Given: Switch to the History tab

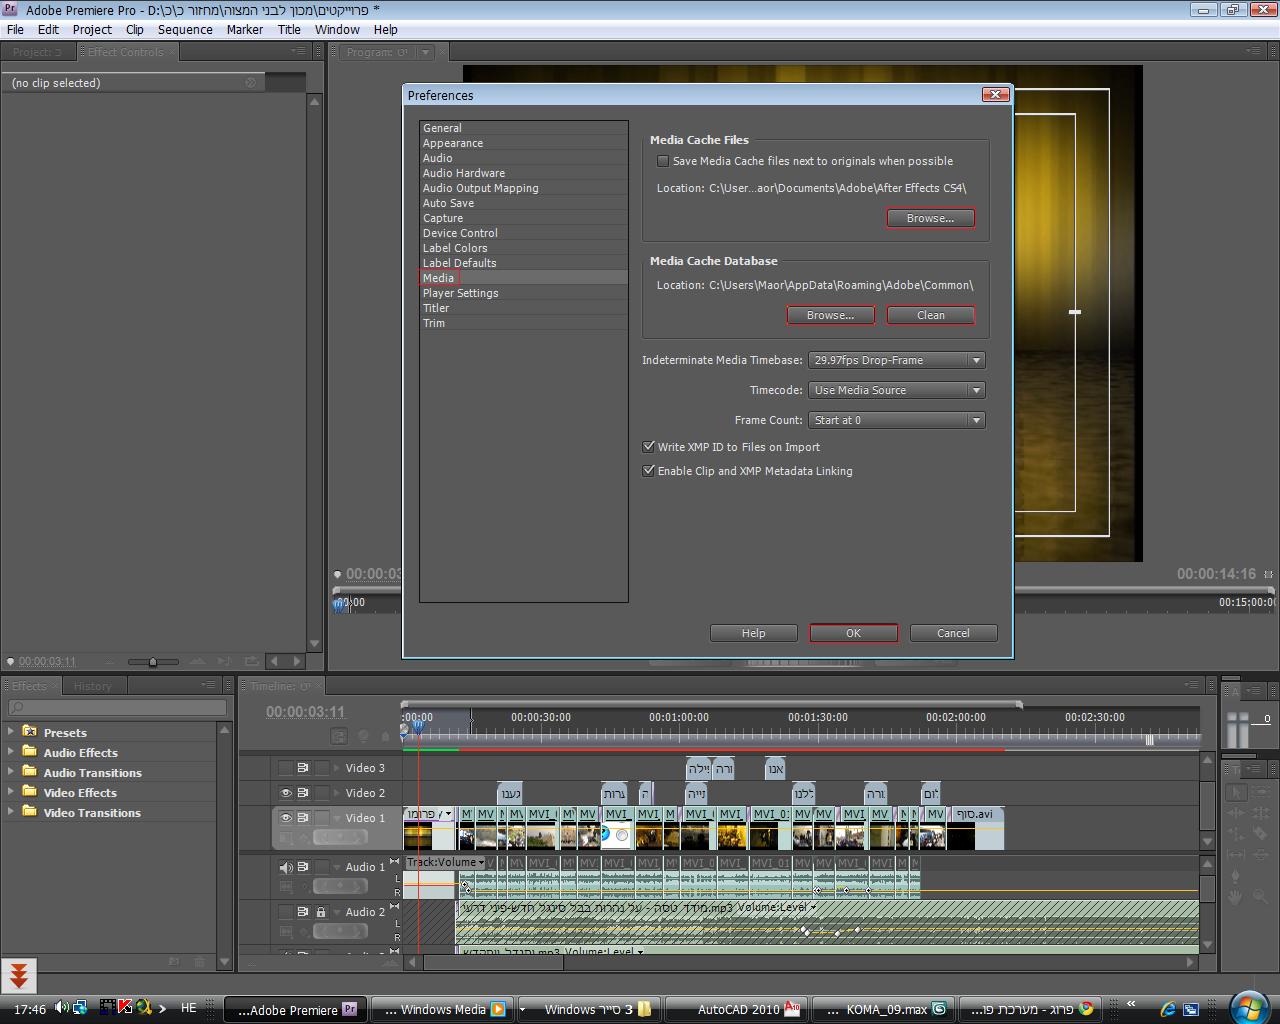Looking at the screenshot, I should (x=92, y=686).
